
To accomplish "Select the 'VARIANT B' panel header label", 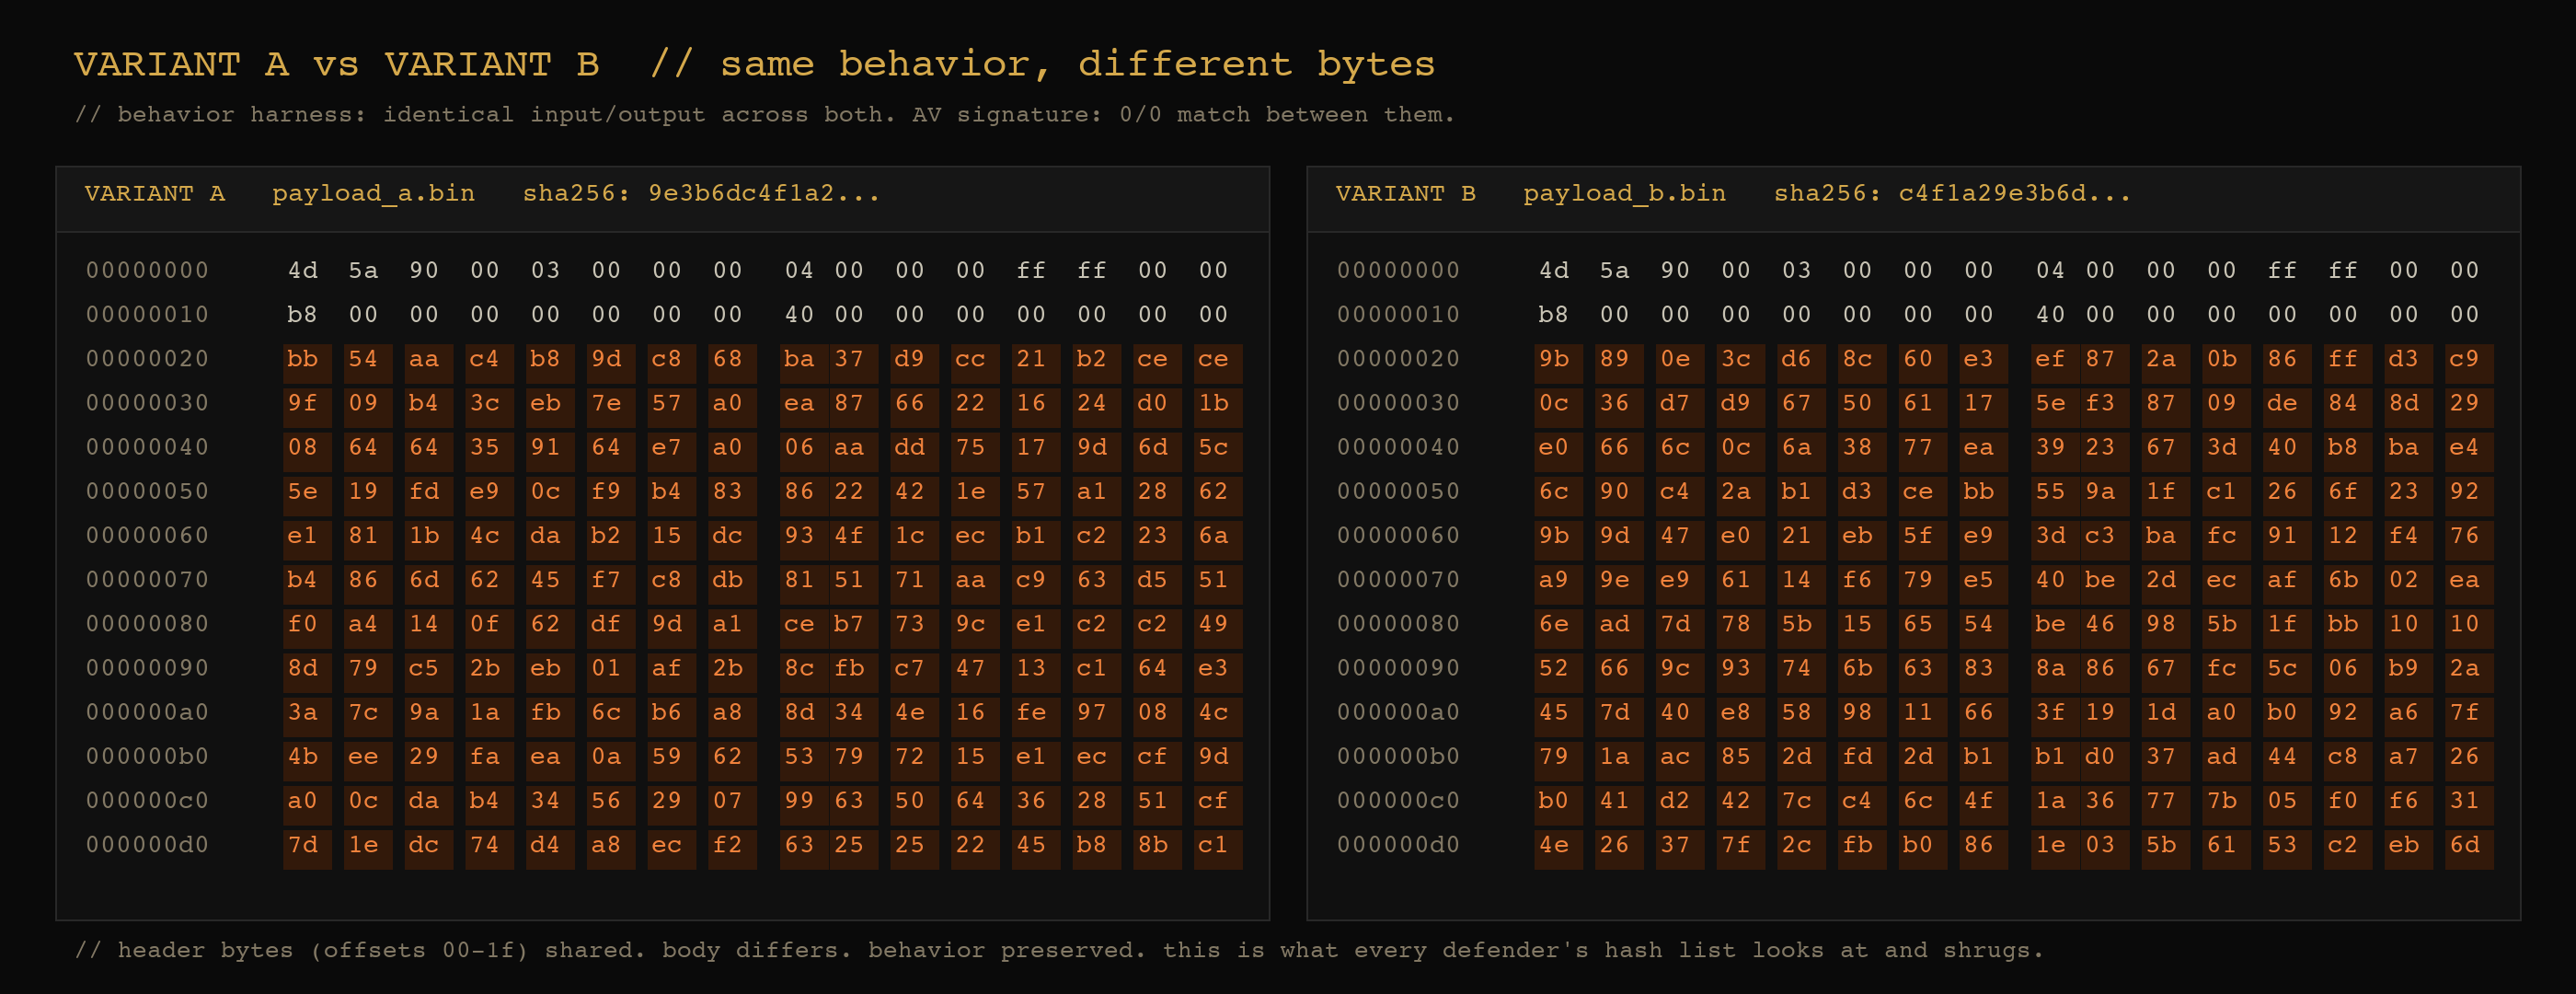I will coord(1406,193).
